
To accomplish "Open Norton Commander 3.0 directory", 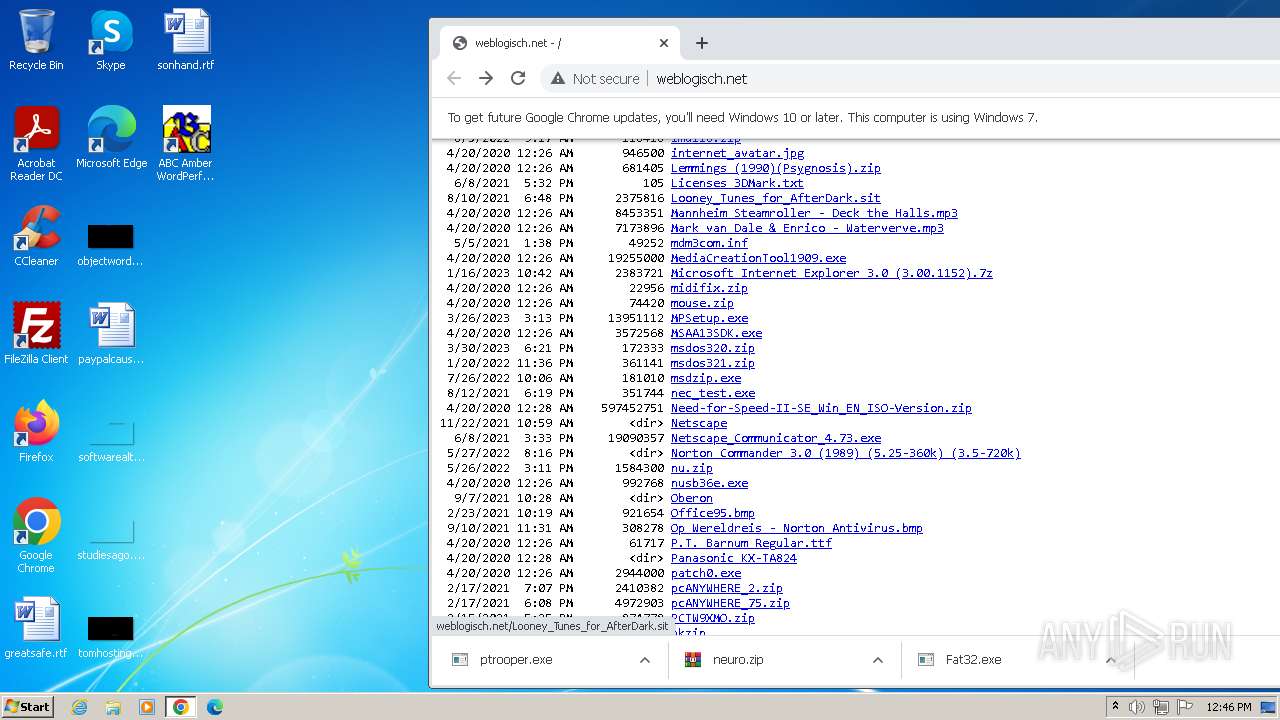I will tap(846, 453).
